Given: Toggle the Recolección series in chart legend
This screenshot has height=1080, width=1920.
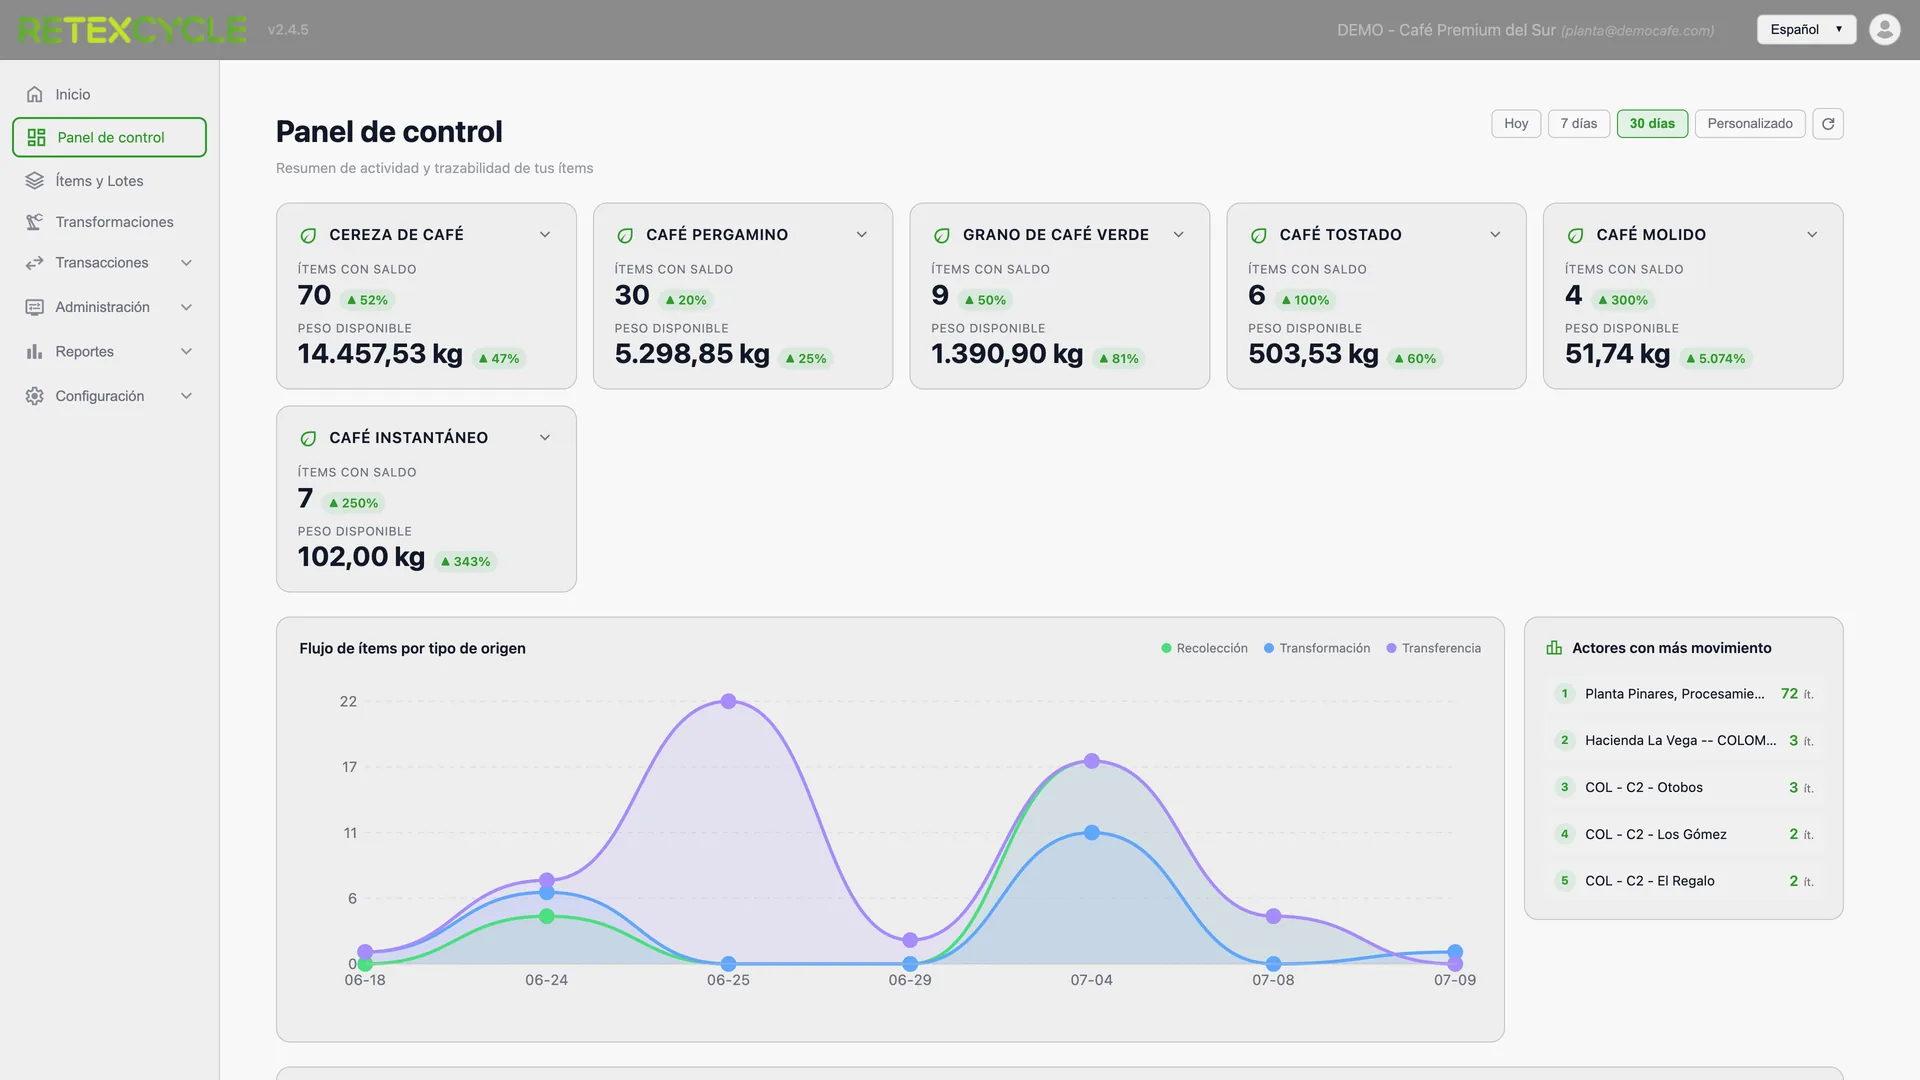Looking at the screenshot, I should click(x=1204, y=648).
